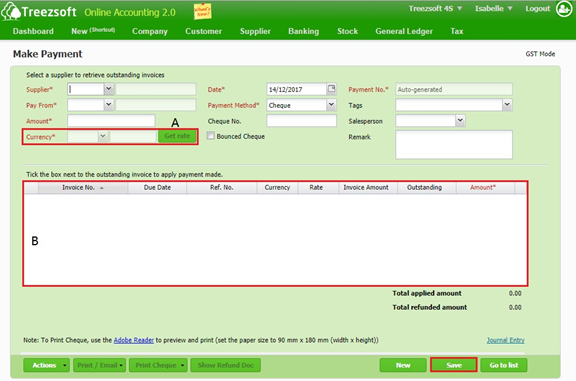Open the Print / Email dropdown
The image size is (576, 381).
100,365
